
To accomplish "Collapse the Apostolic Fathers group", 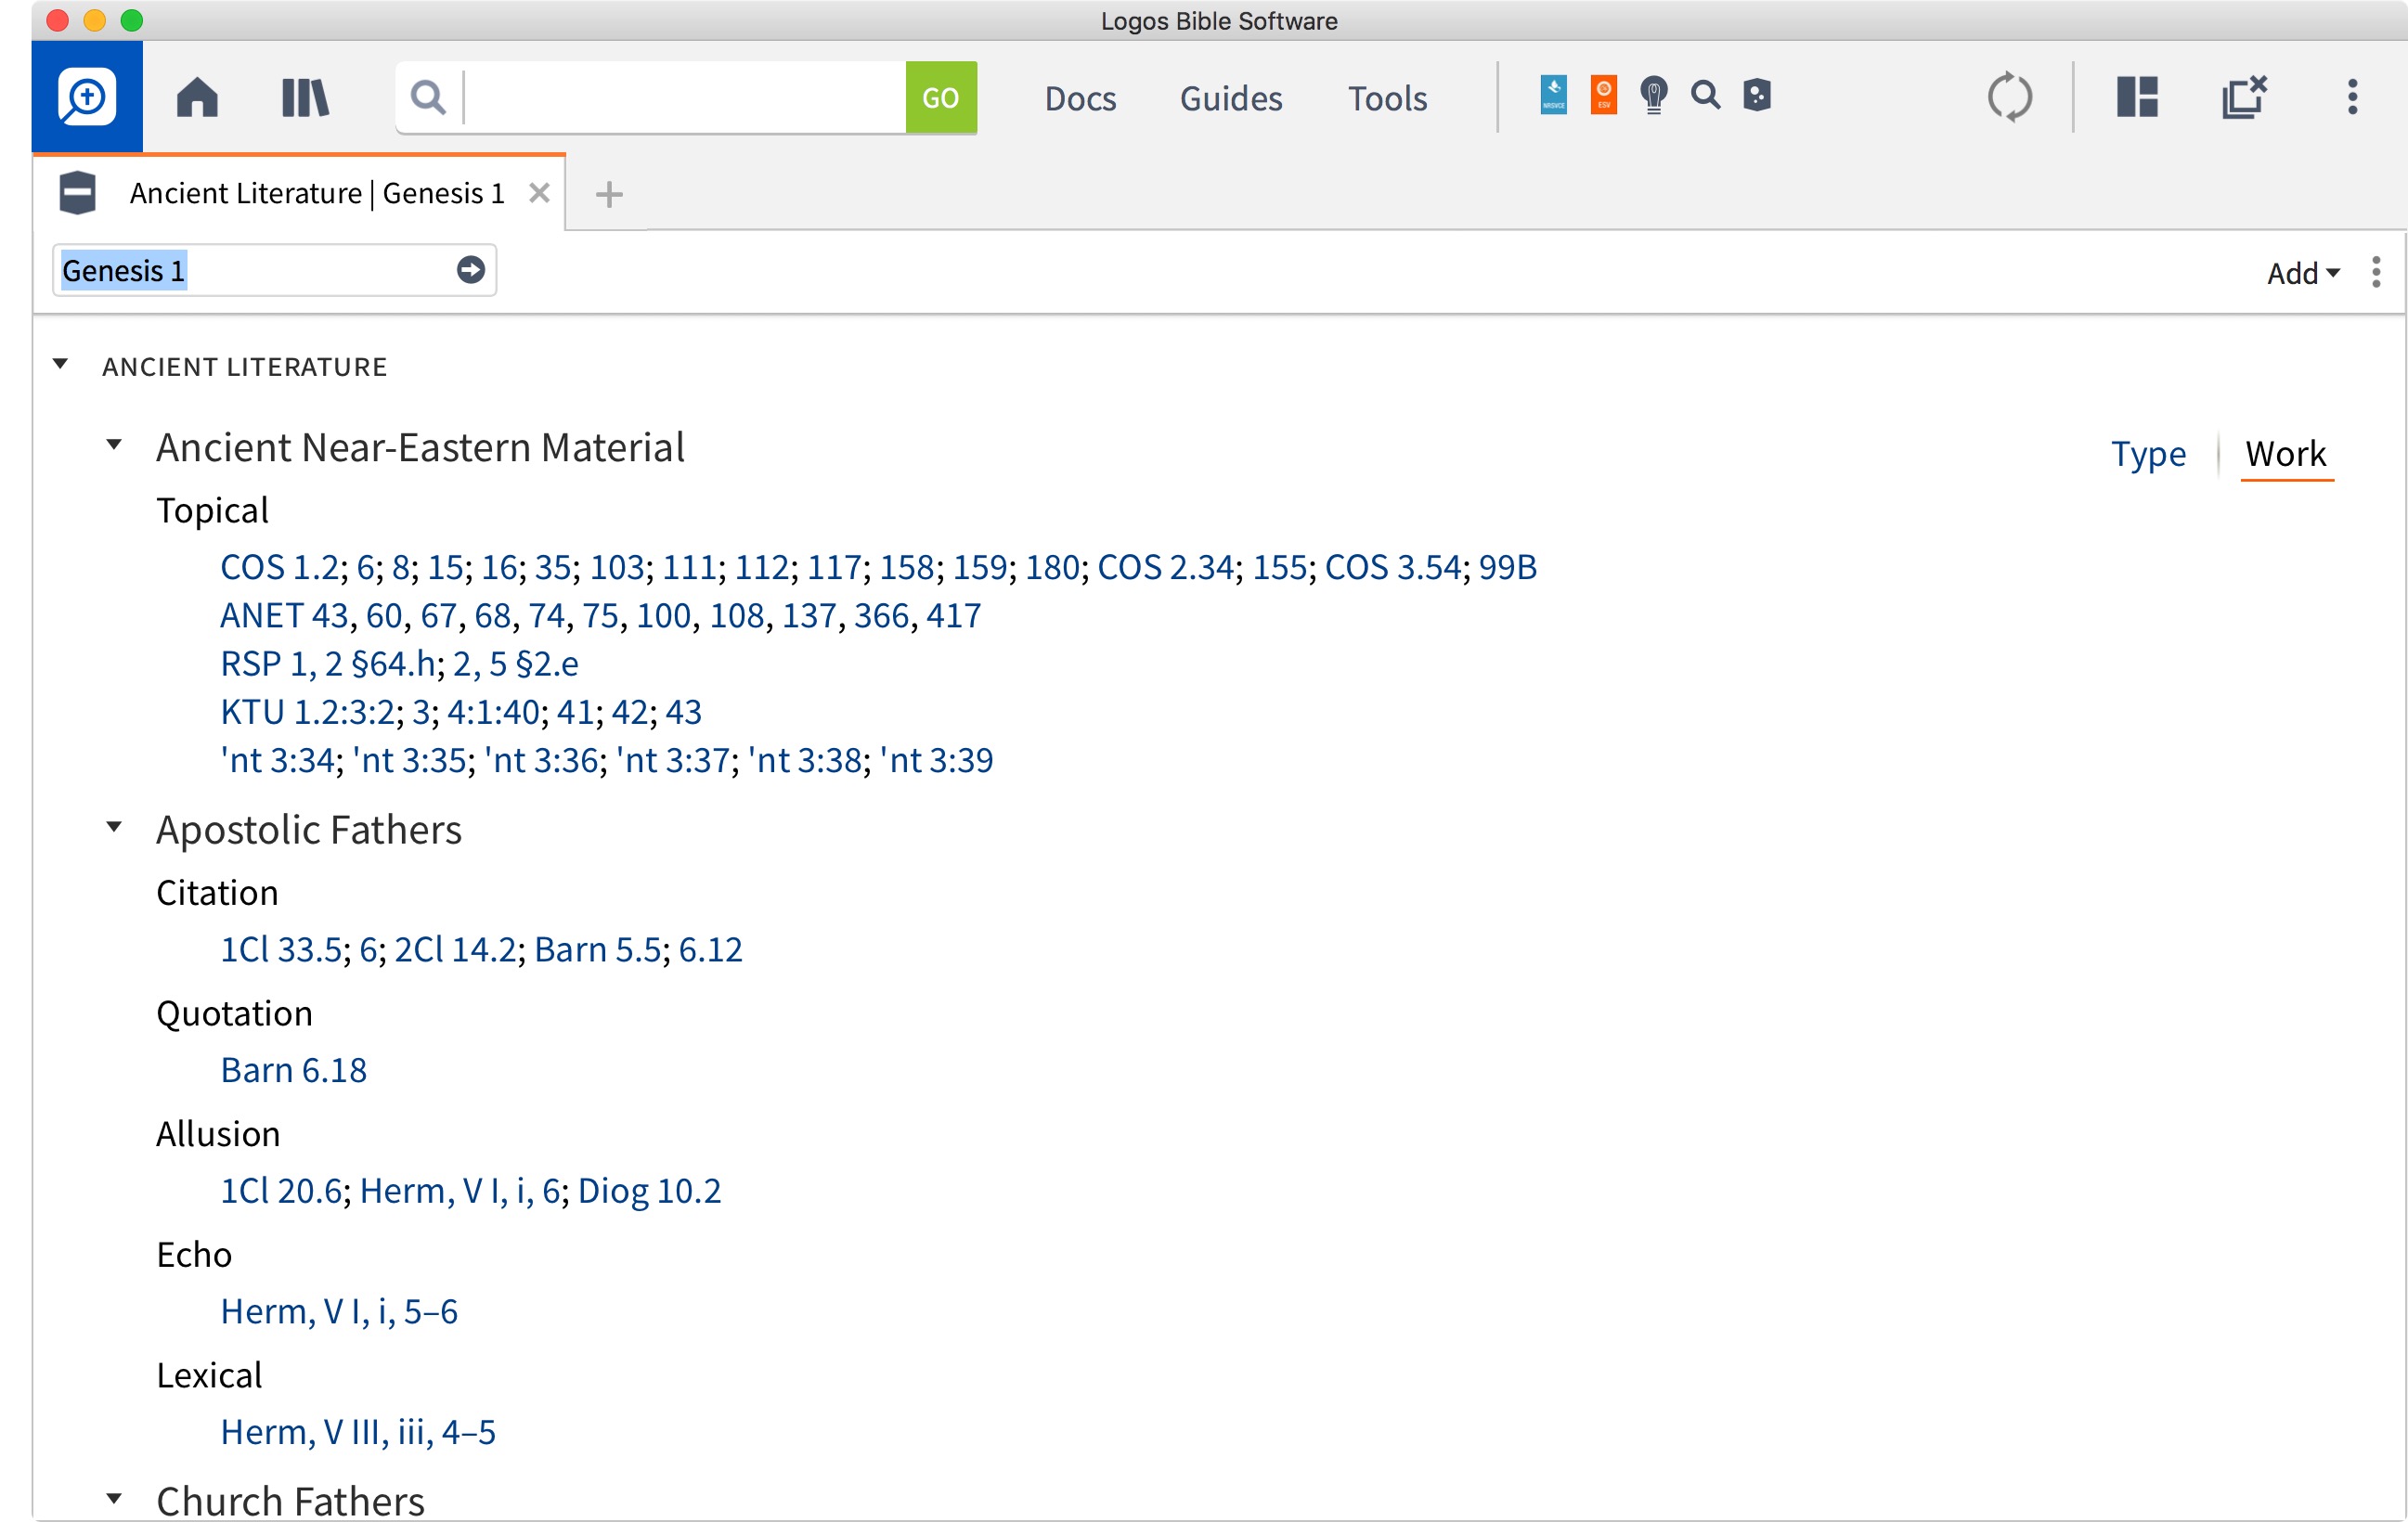I will (x=114, y=827).
